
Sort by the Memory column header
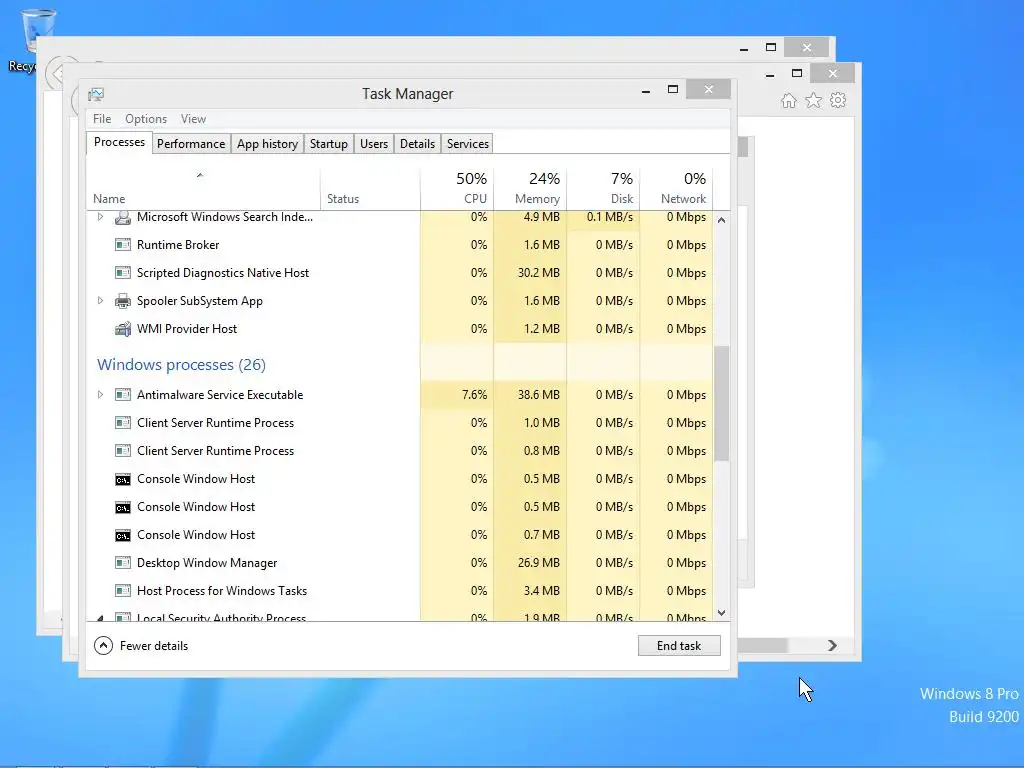point(530,189)
